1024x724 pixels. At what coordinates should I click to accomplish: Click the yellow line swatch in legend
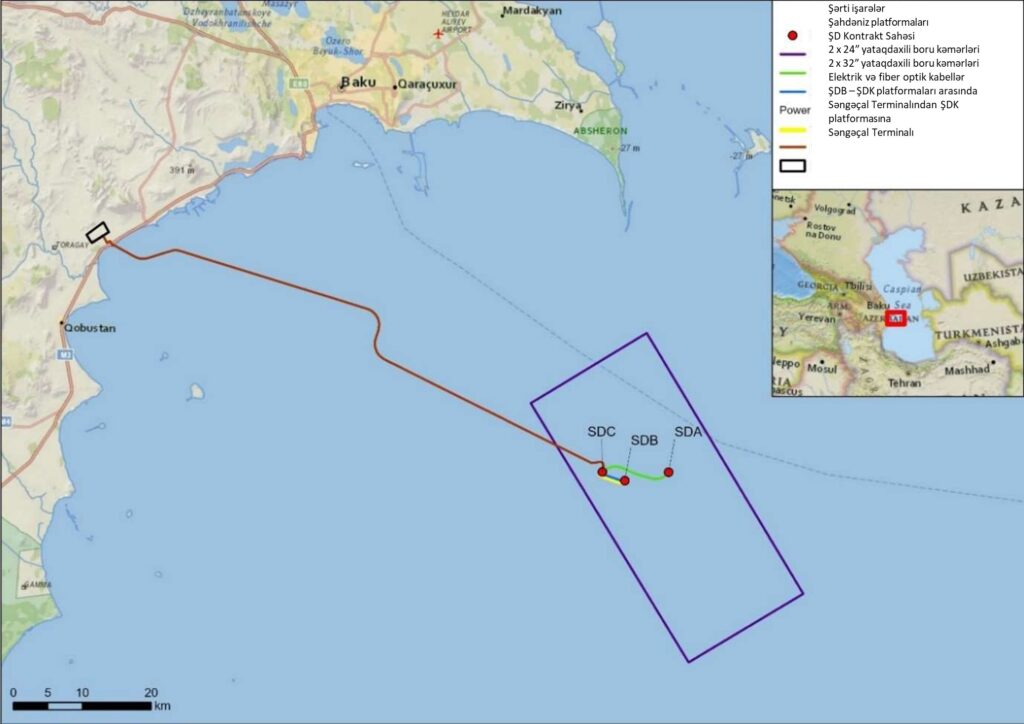(792, 133)
